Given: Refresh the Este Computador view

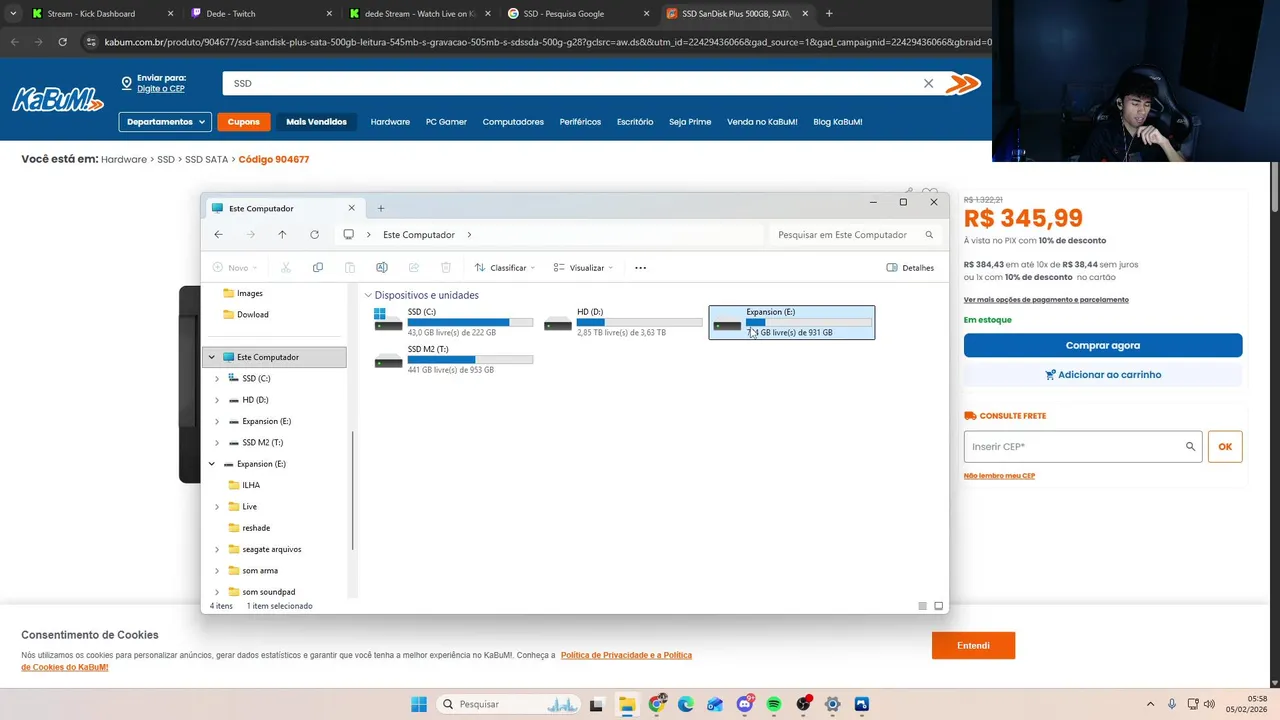Looking at the screenshot, I should [x=314, y=234].
